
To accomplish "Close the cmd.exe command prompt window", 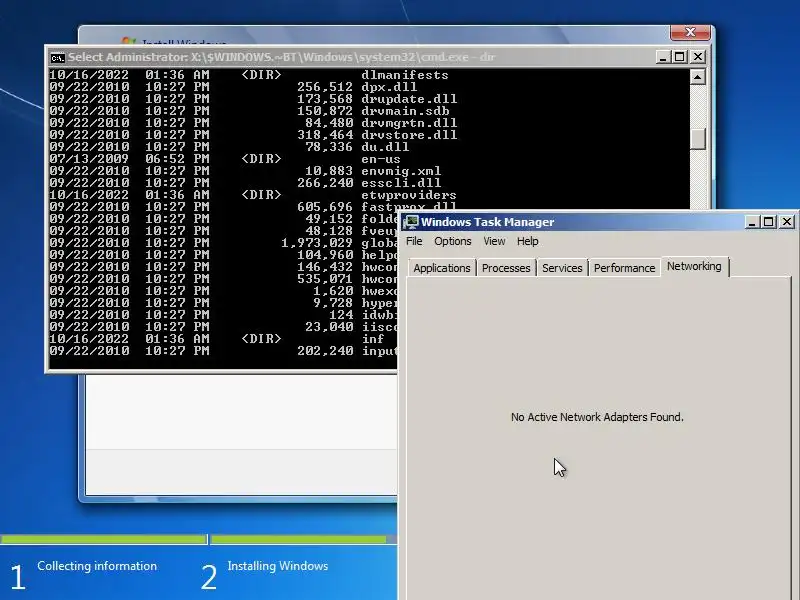I will (698, 57).
